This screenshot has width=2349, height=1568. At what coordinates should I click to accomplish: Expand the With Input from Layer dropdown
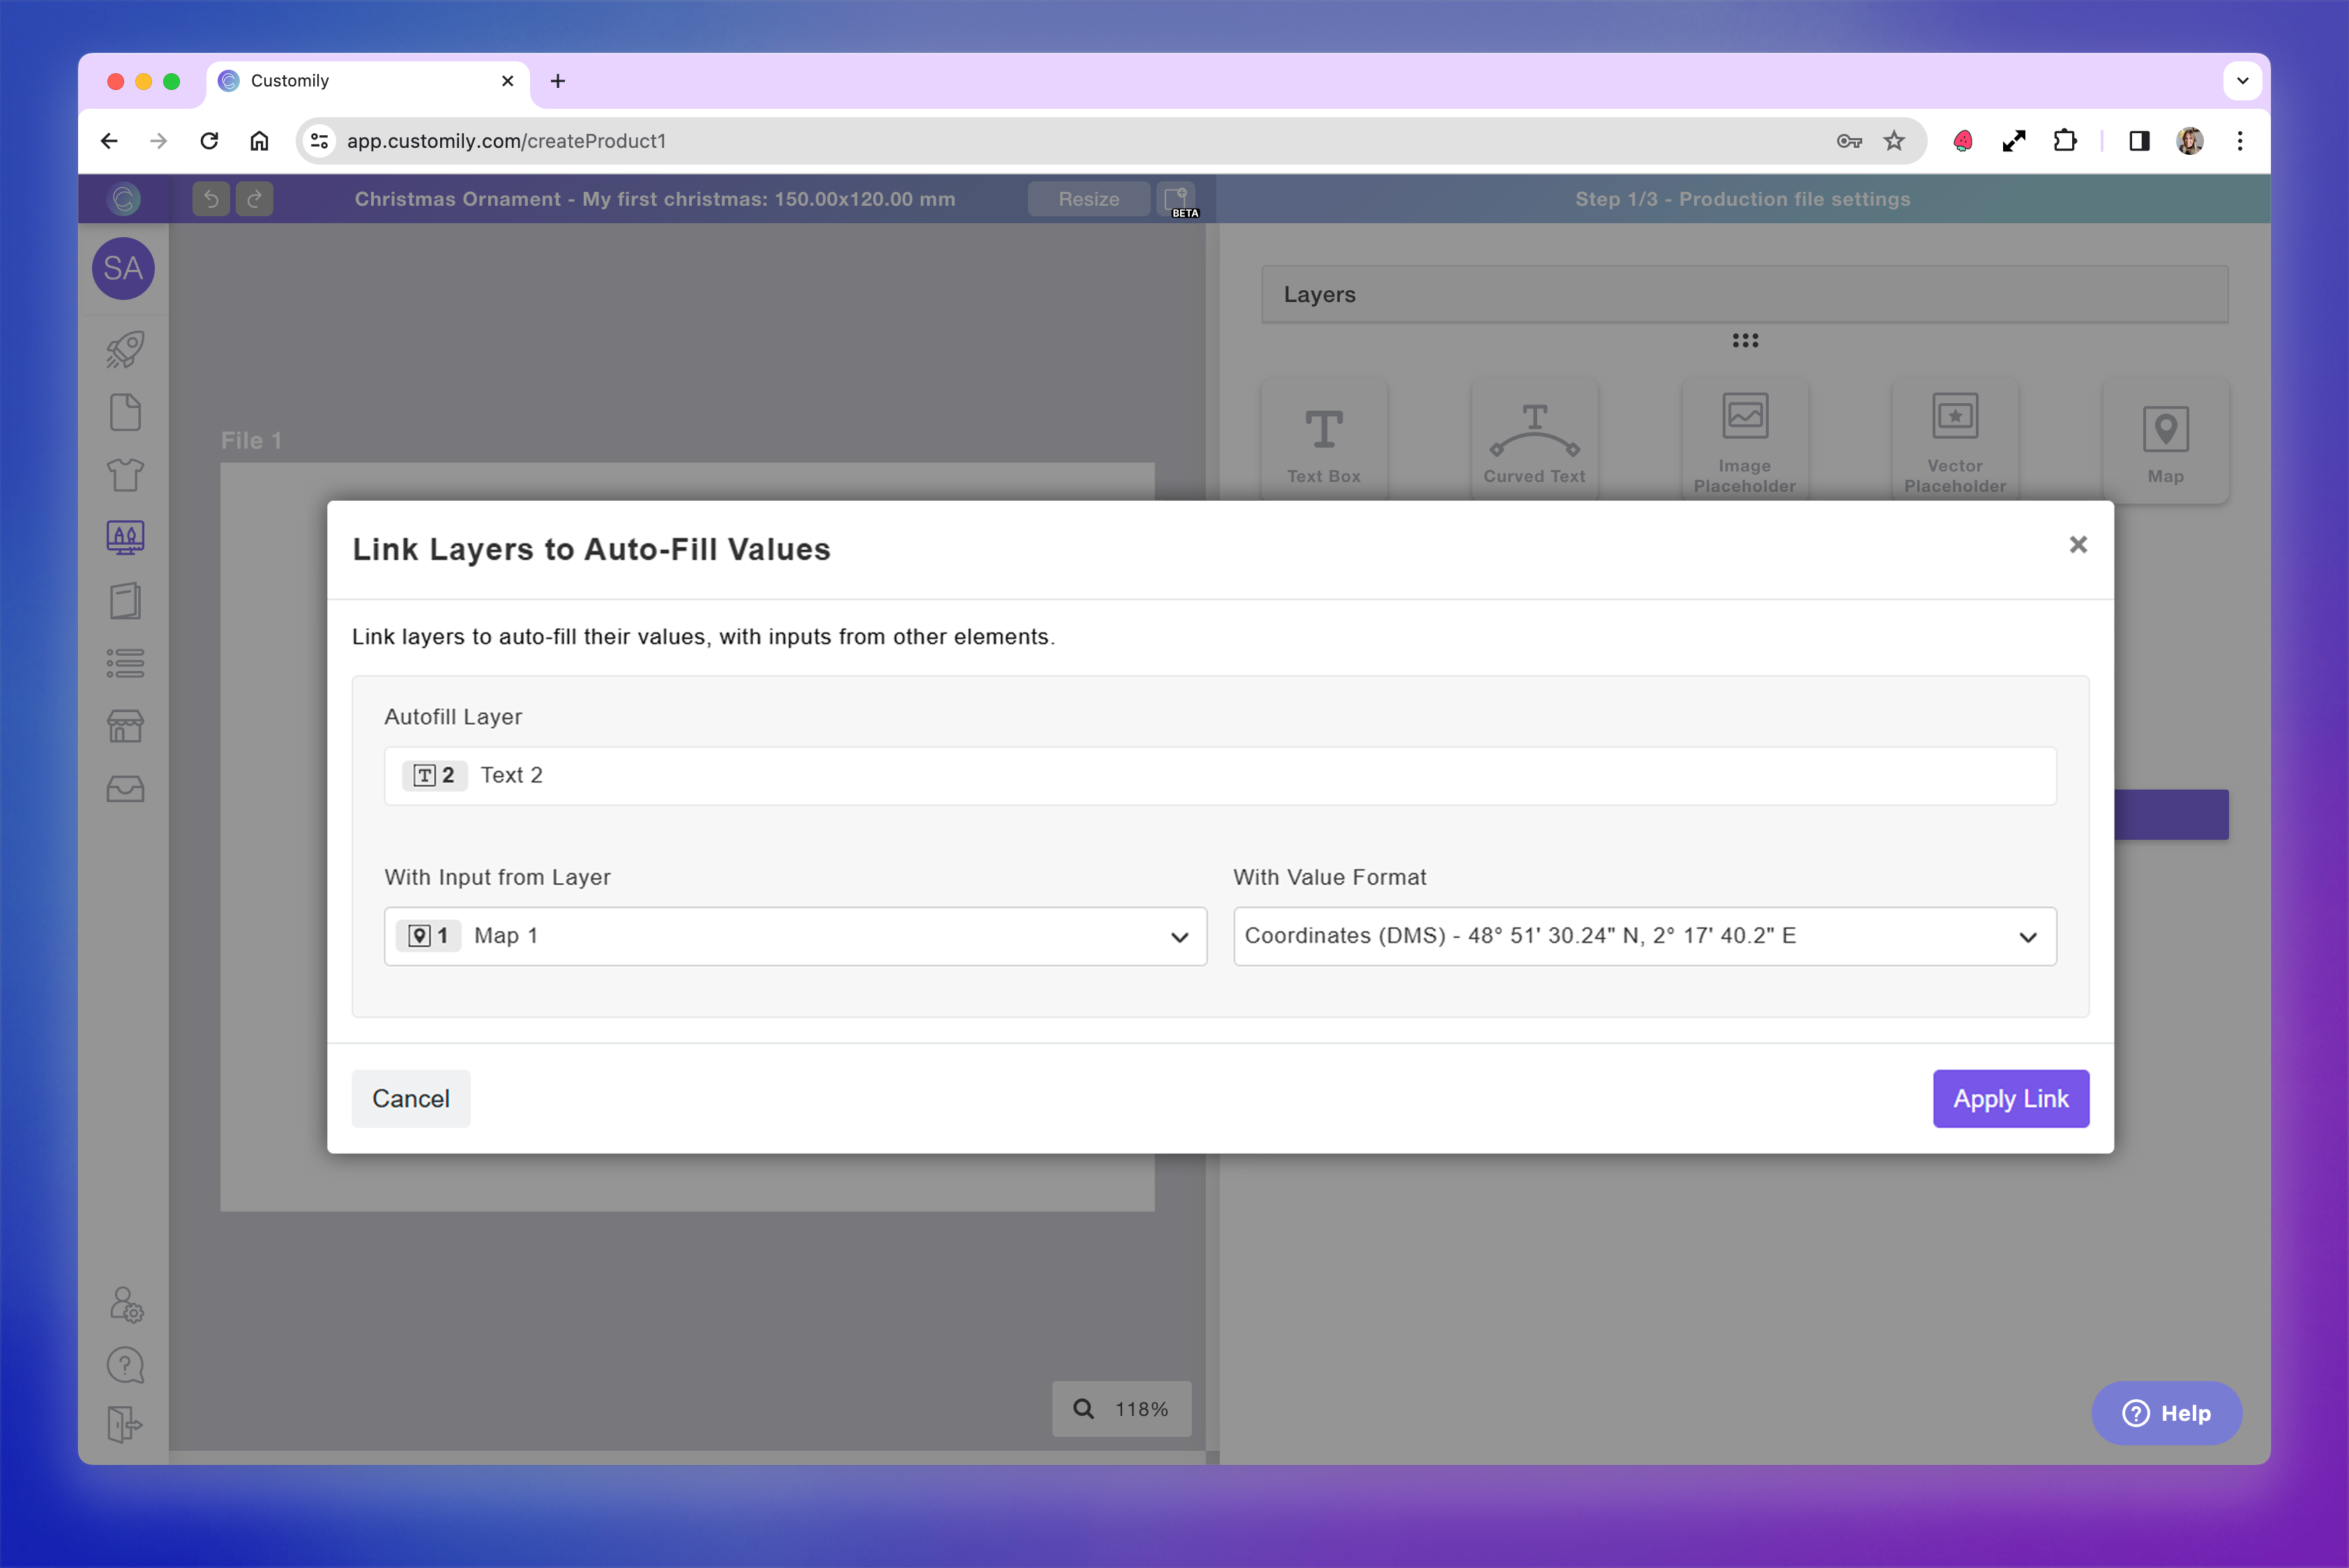(x=795, y=936)
